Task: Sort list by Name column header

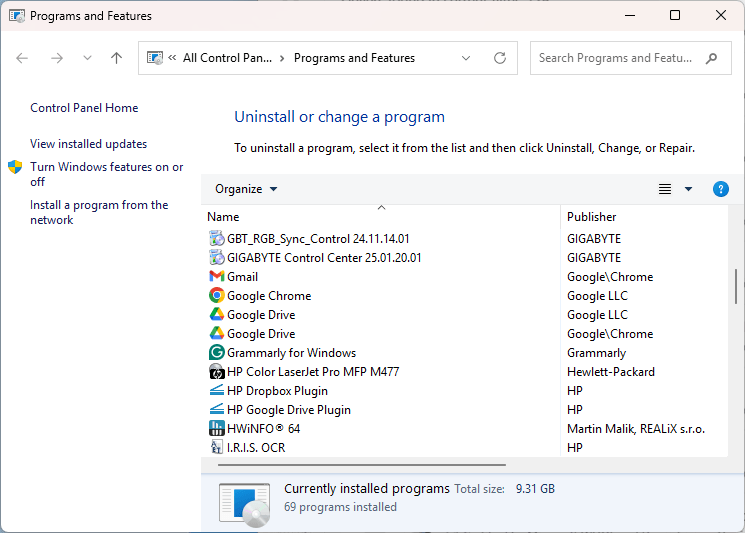Action: (x=223, y=217)
